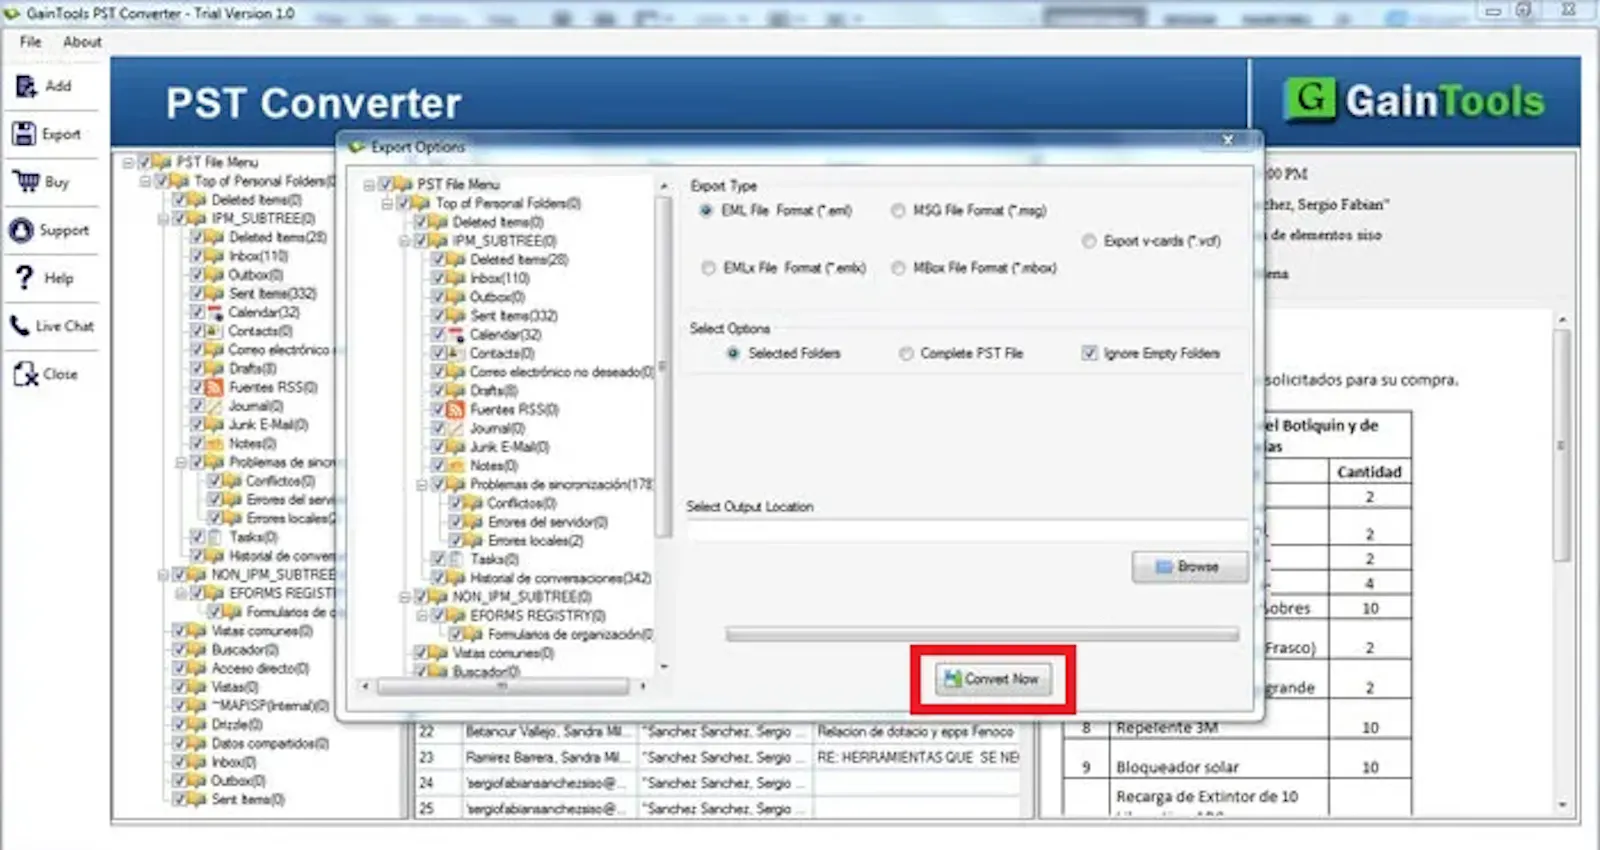
Task: Toggle the Ignore Empty Folders checkbox
Action: 1090,353
